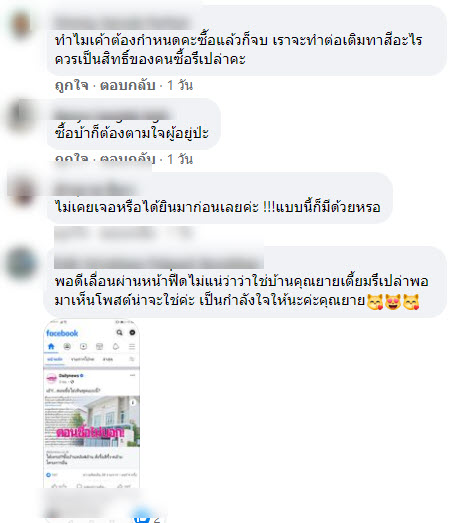The image size is (470, 523).
Task: Open the '1 วัน' timestamp of the second comment
Action: [x=180, y=159]
